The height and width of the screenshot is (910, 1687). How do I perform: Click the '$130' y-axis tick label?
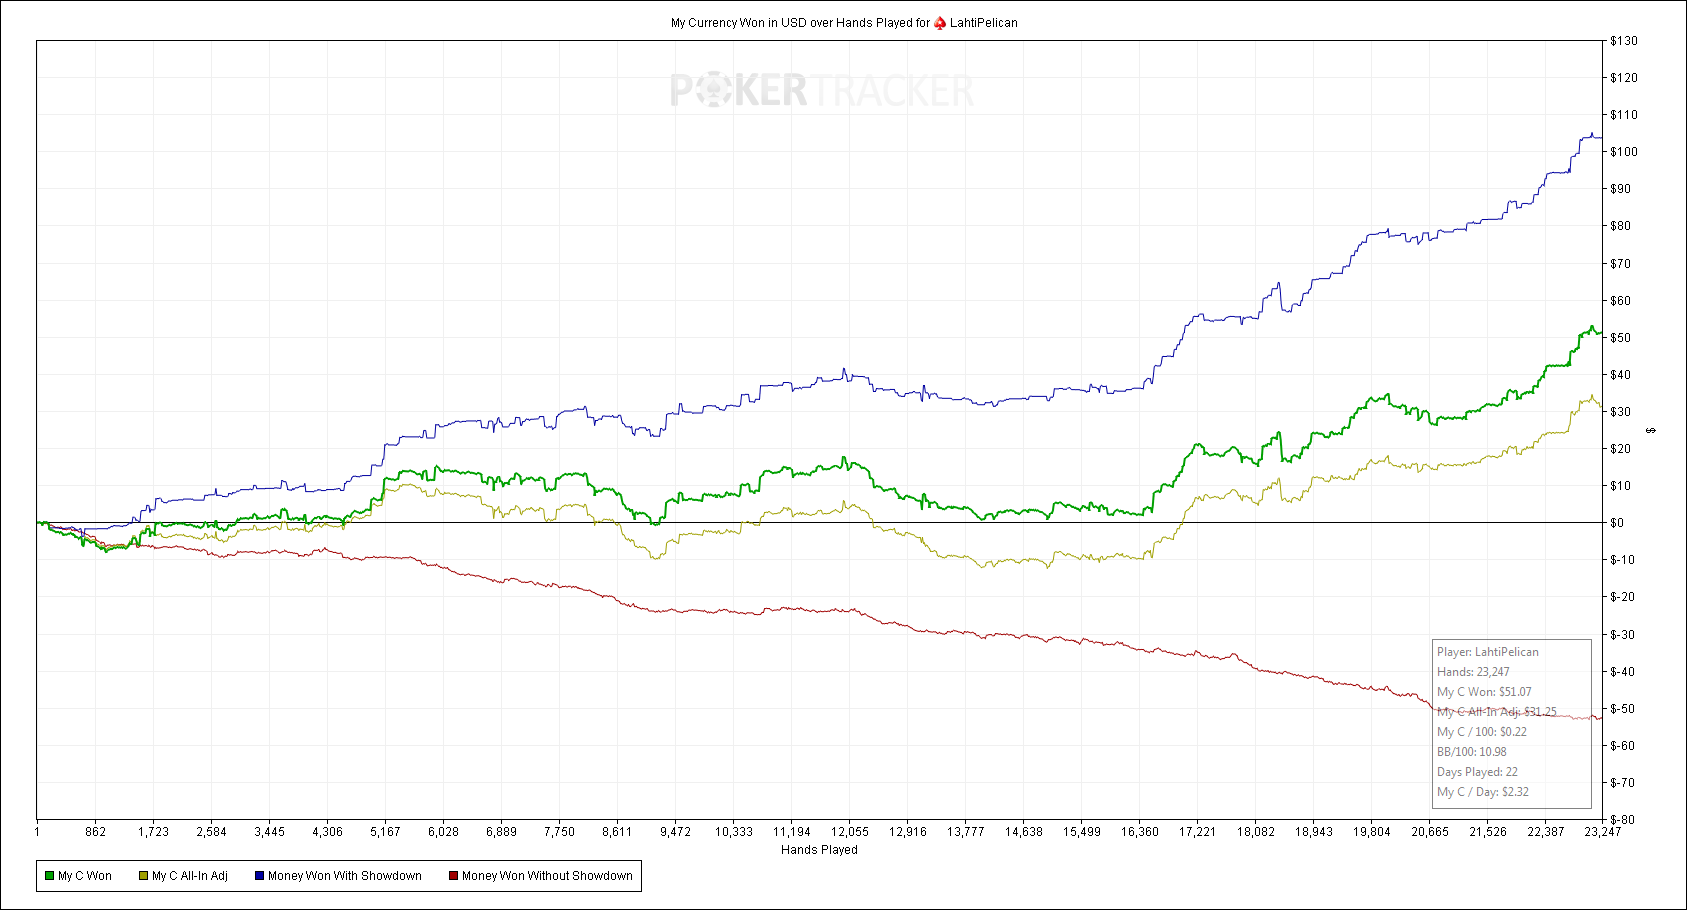coord(1624,41)
